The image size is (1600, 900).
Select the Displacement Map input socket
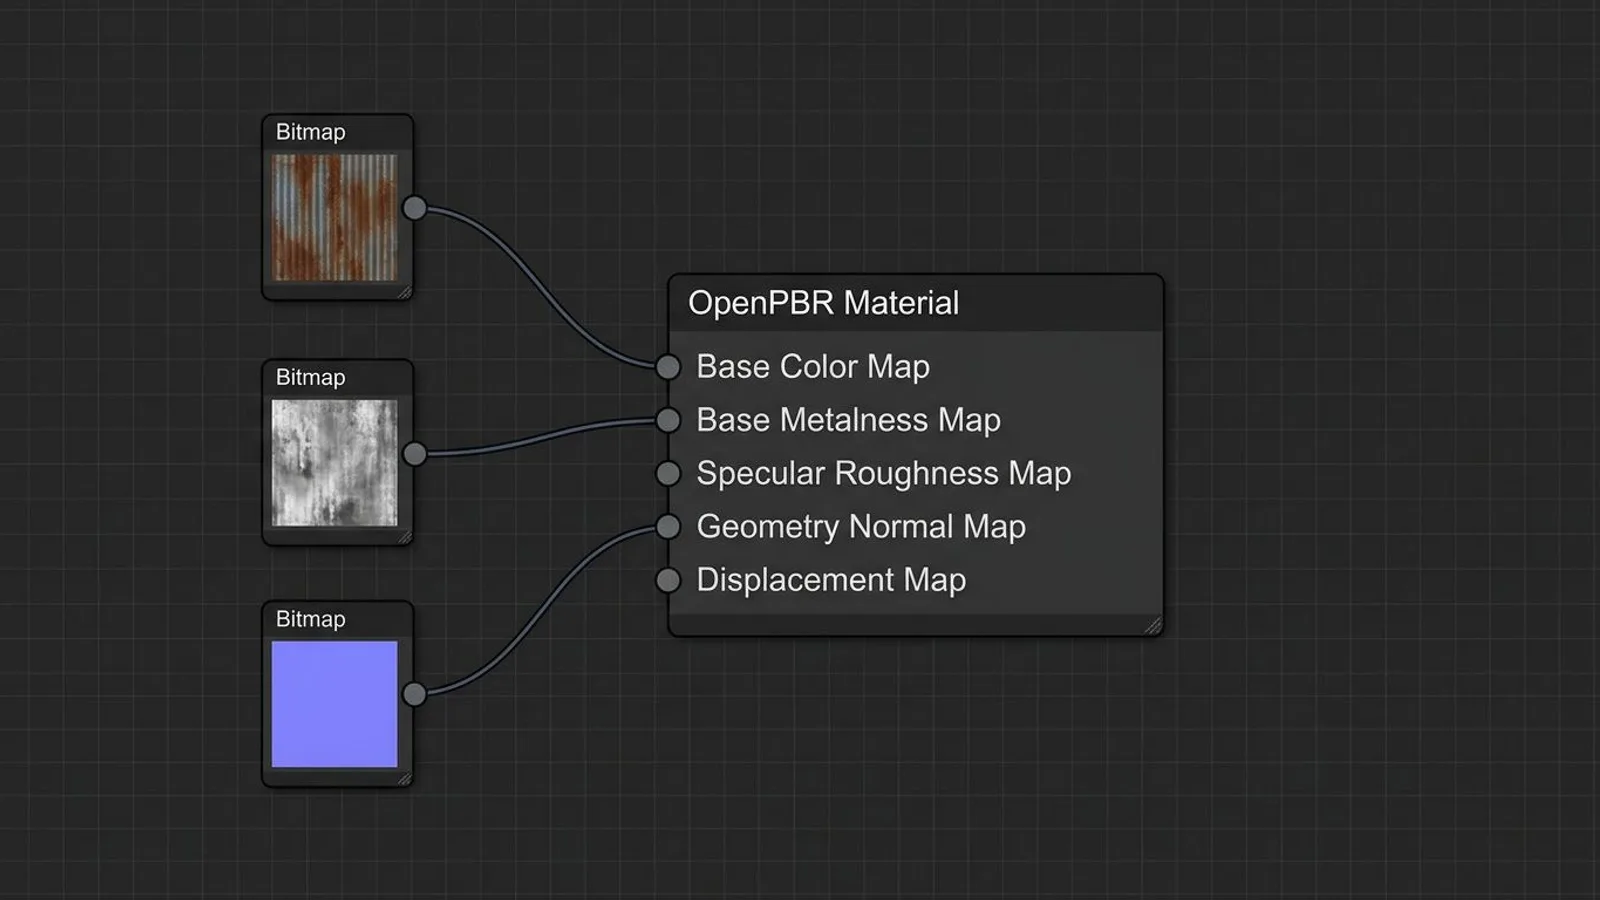click(668, 580)
